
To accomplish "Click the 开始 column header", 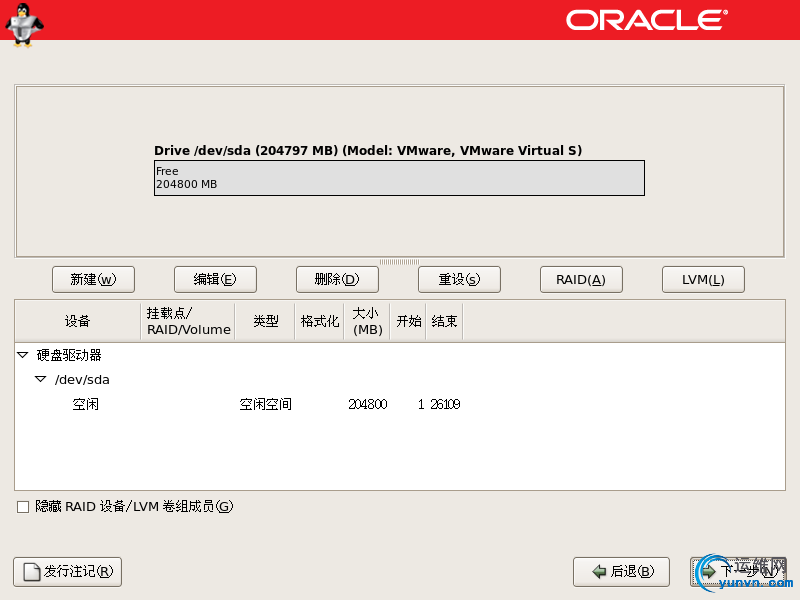I will (x=408, y=321).
